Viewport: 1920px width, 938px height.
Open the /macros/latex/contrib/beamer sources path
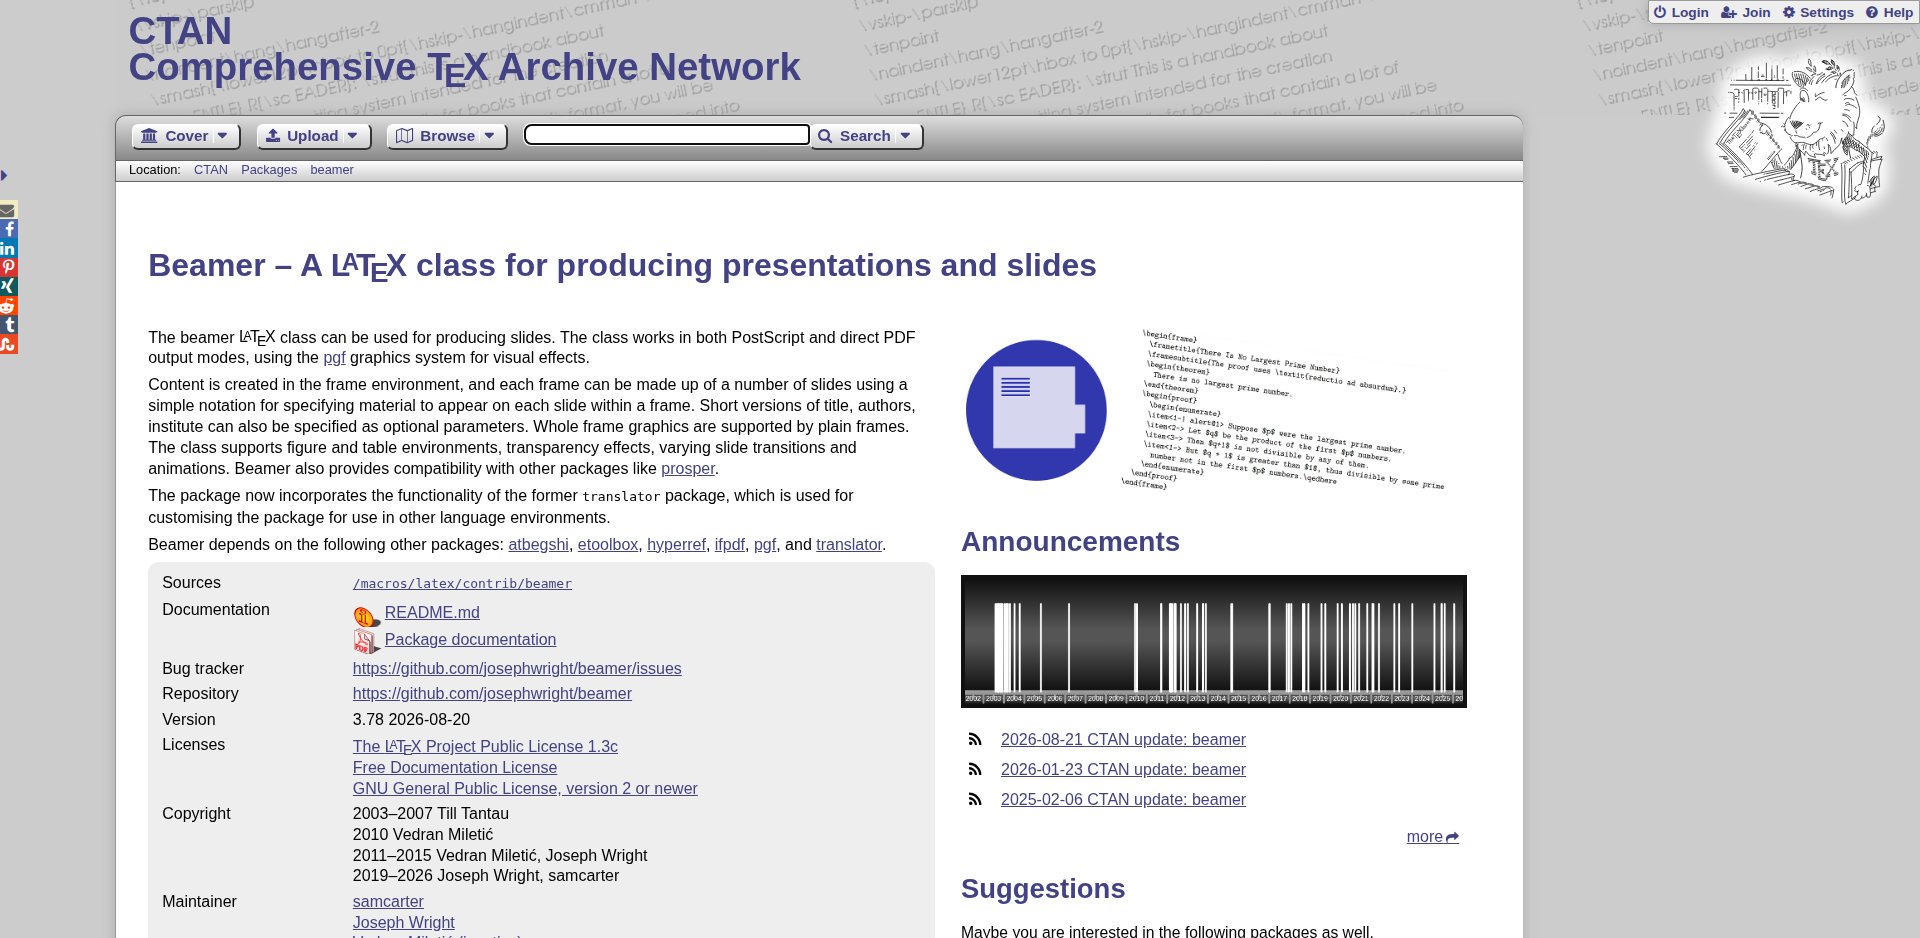tap(462, 584)
